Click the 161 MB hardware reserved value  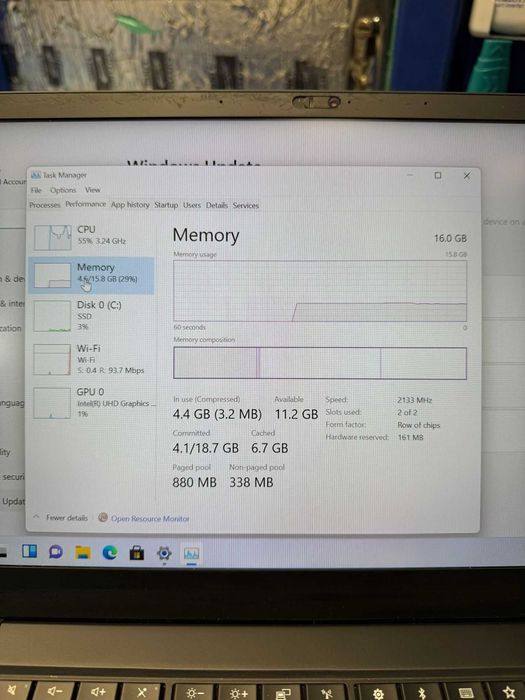click(x=410, y=438)
